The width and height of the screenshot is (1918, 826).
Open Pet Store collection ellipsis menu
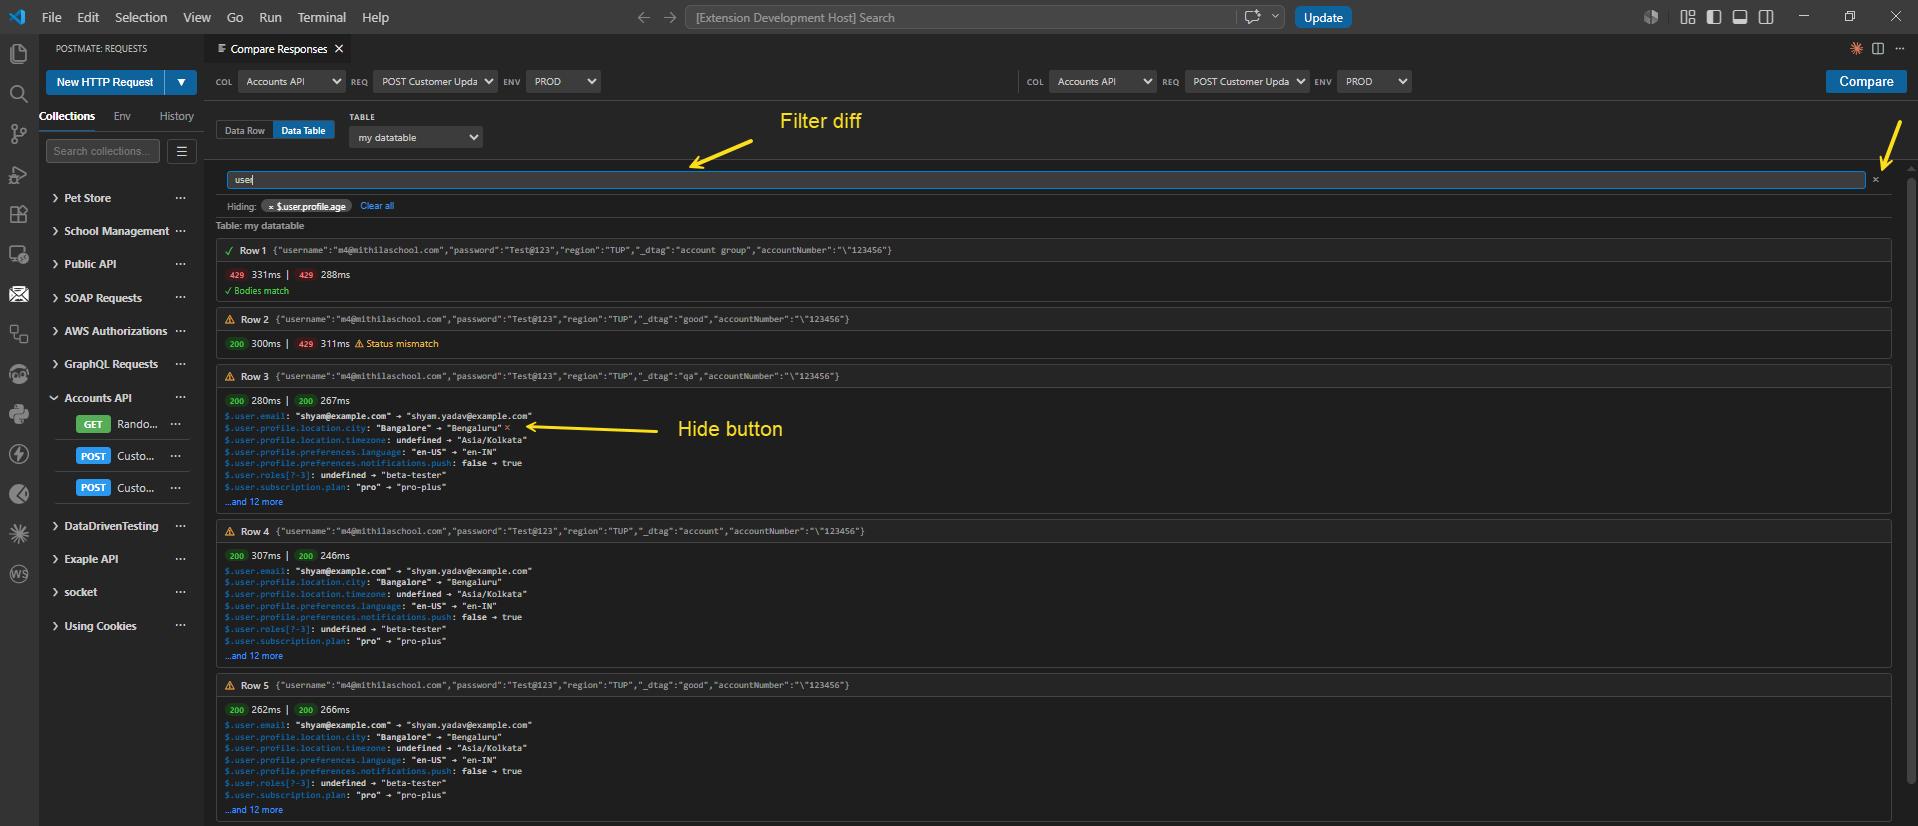coord(180,198)
